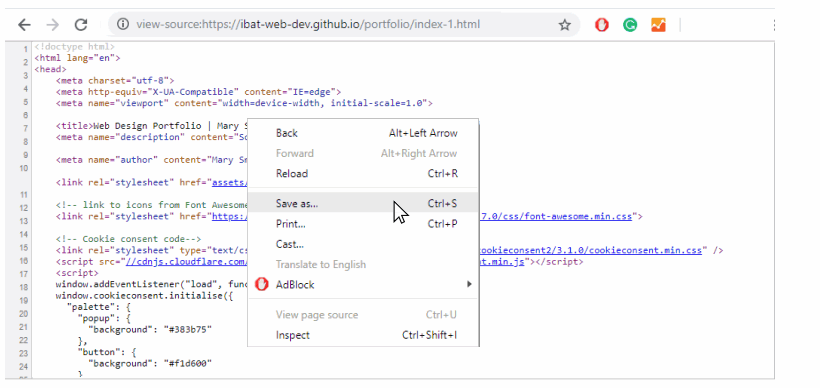Open the orange chart extension icon

click(x=658, y=25)
